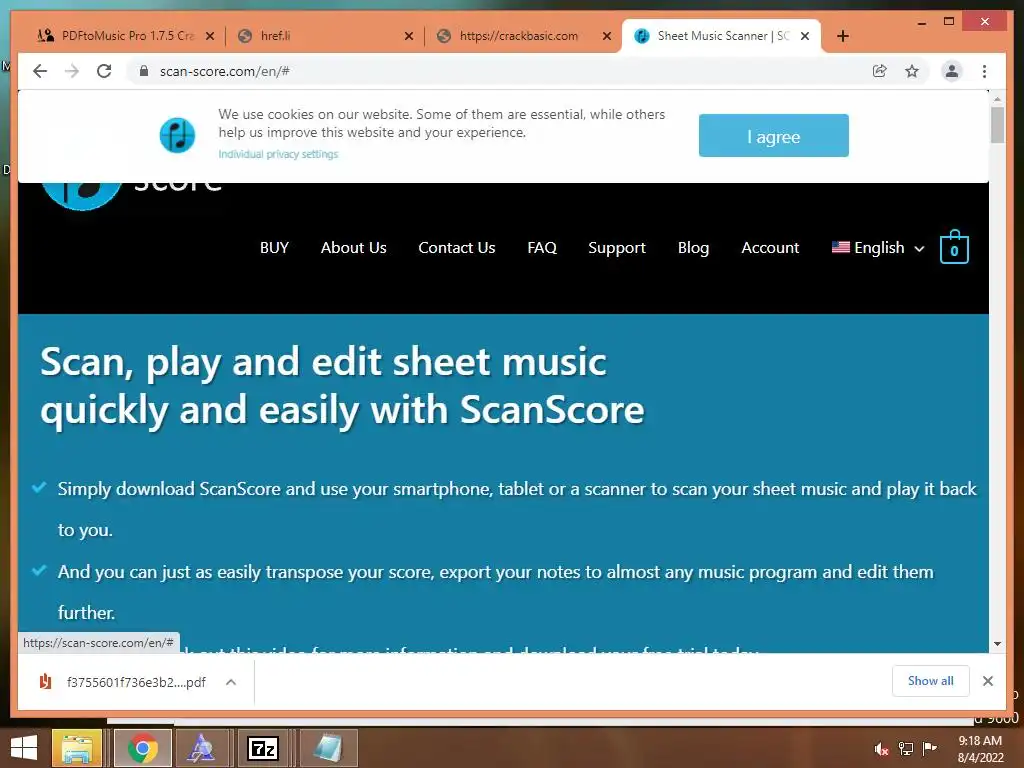Open the Action Center flag icon
The height and width of the screenshot is (768, 1024).
[x=929, y=748]
